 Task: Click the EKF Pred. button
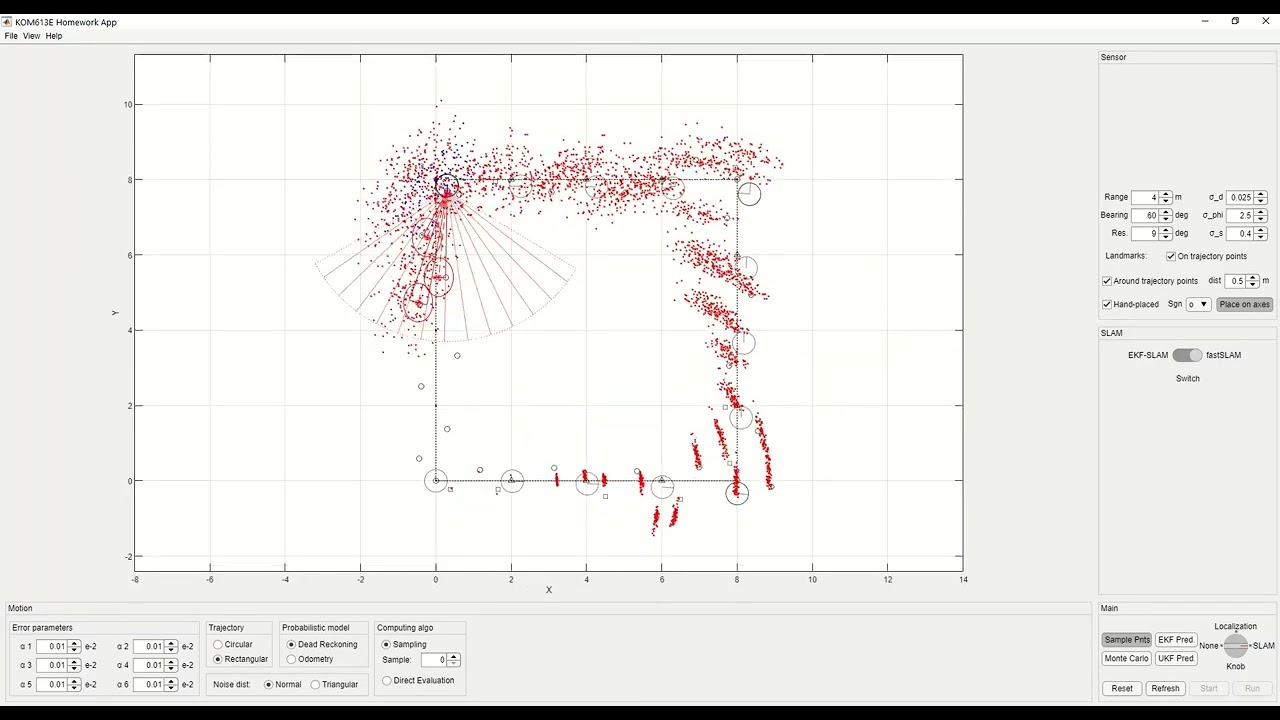point(1176,640)
